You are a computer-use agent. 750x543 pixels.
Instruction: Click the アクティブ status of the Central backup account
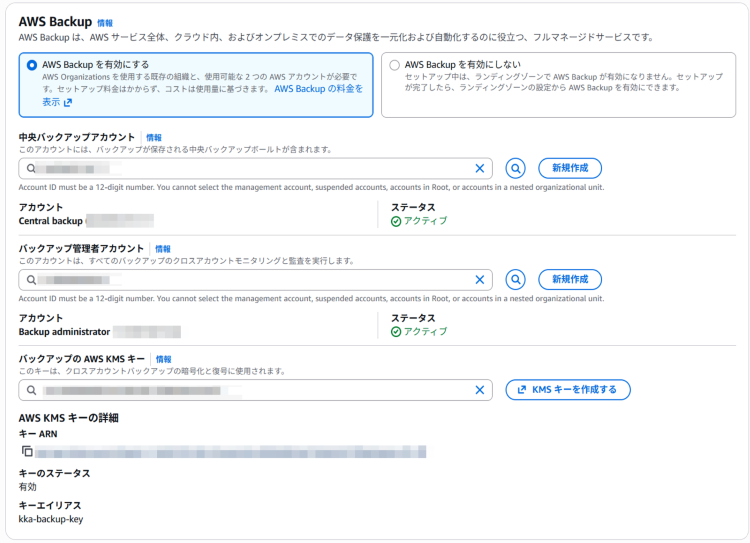pos(419,221)
